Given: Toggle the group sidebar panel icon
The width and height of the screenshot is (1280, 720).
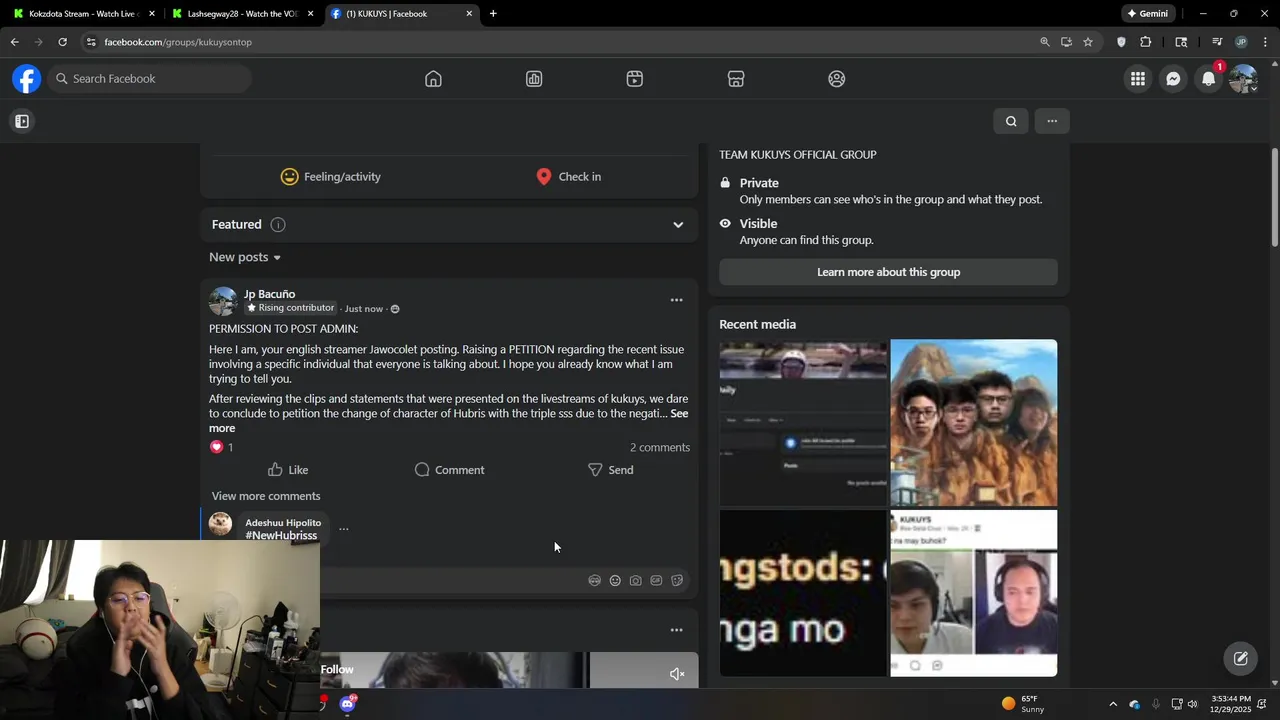Looking at the screenshot, I should [x=22, y=121].
